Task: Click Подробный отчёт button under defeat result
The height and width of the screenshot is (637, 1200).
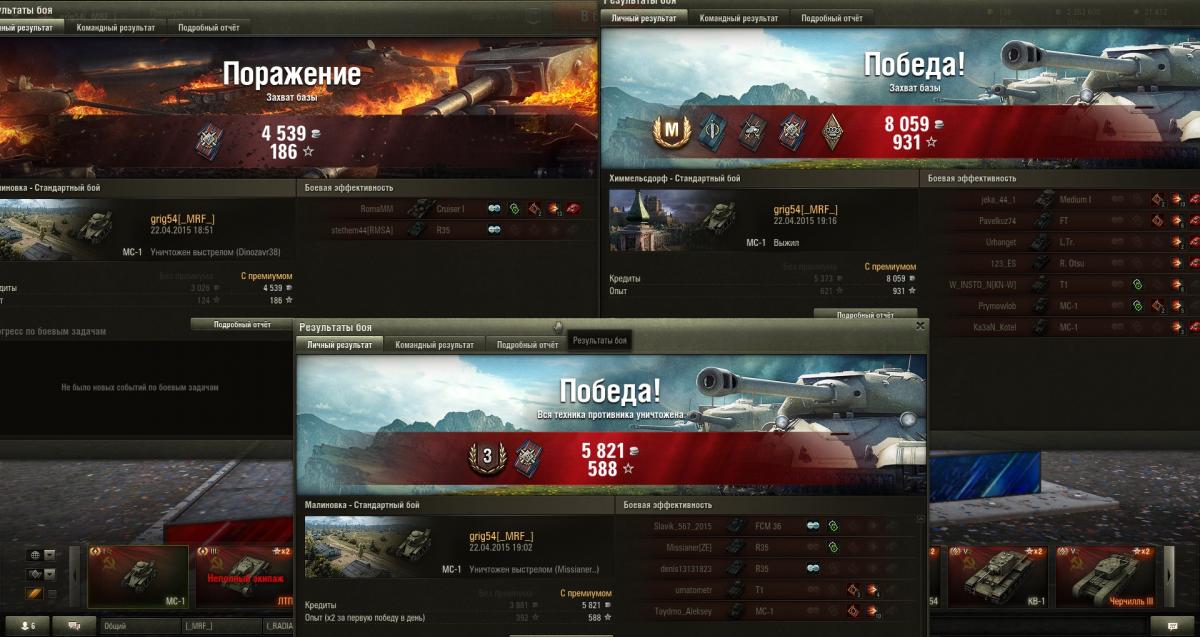Action: coord(242,324)
